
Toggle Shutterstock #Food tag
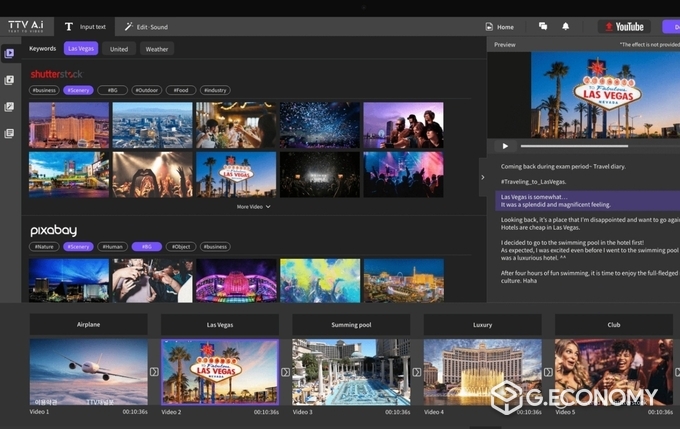pyautogui.click(x=181, y=90)
